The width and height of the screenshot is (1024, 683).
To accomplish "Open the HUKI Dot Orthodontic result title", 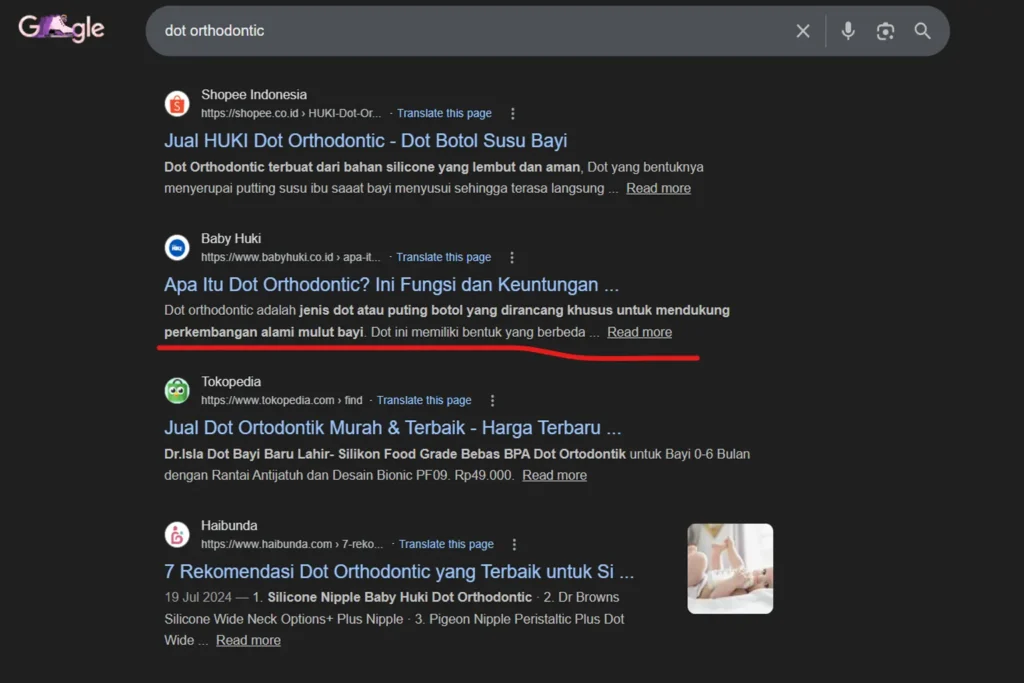I will [365, 141].
